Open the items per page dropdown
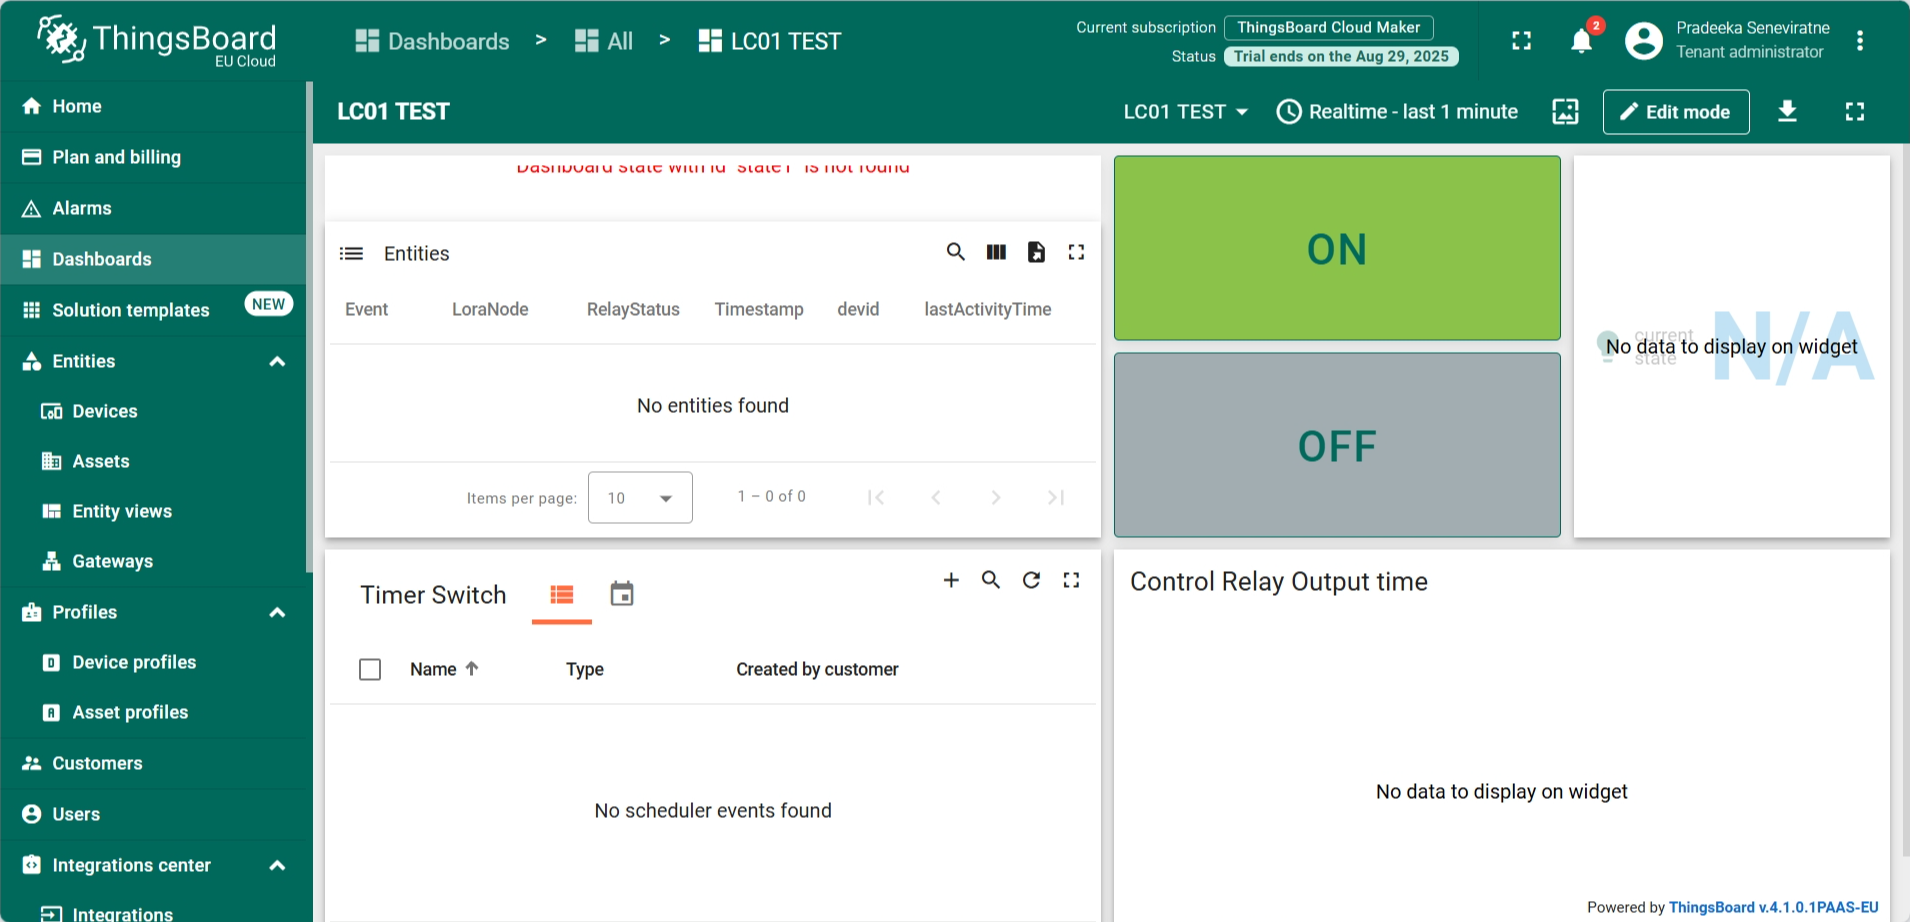Screen dimensions: 1910x922 coord(640,497)
